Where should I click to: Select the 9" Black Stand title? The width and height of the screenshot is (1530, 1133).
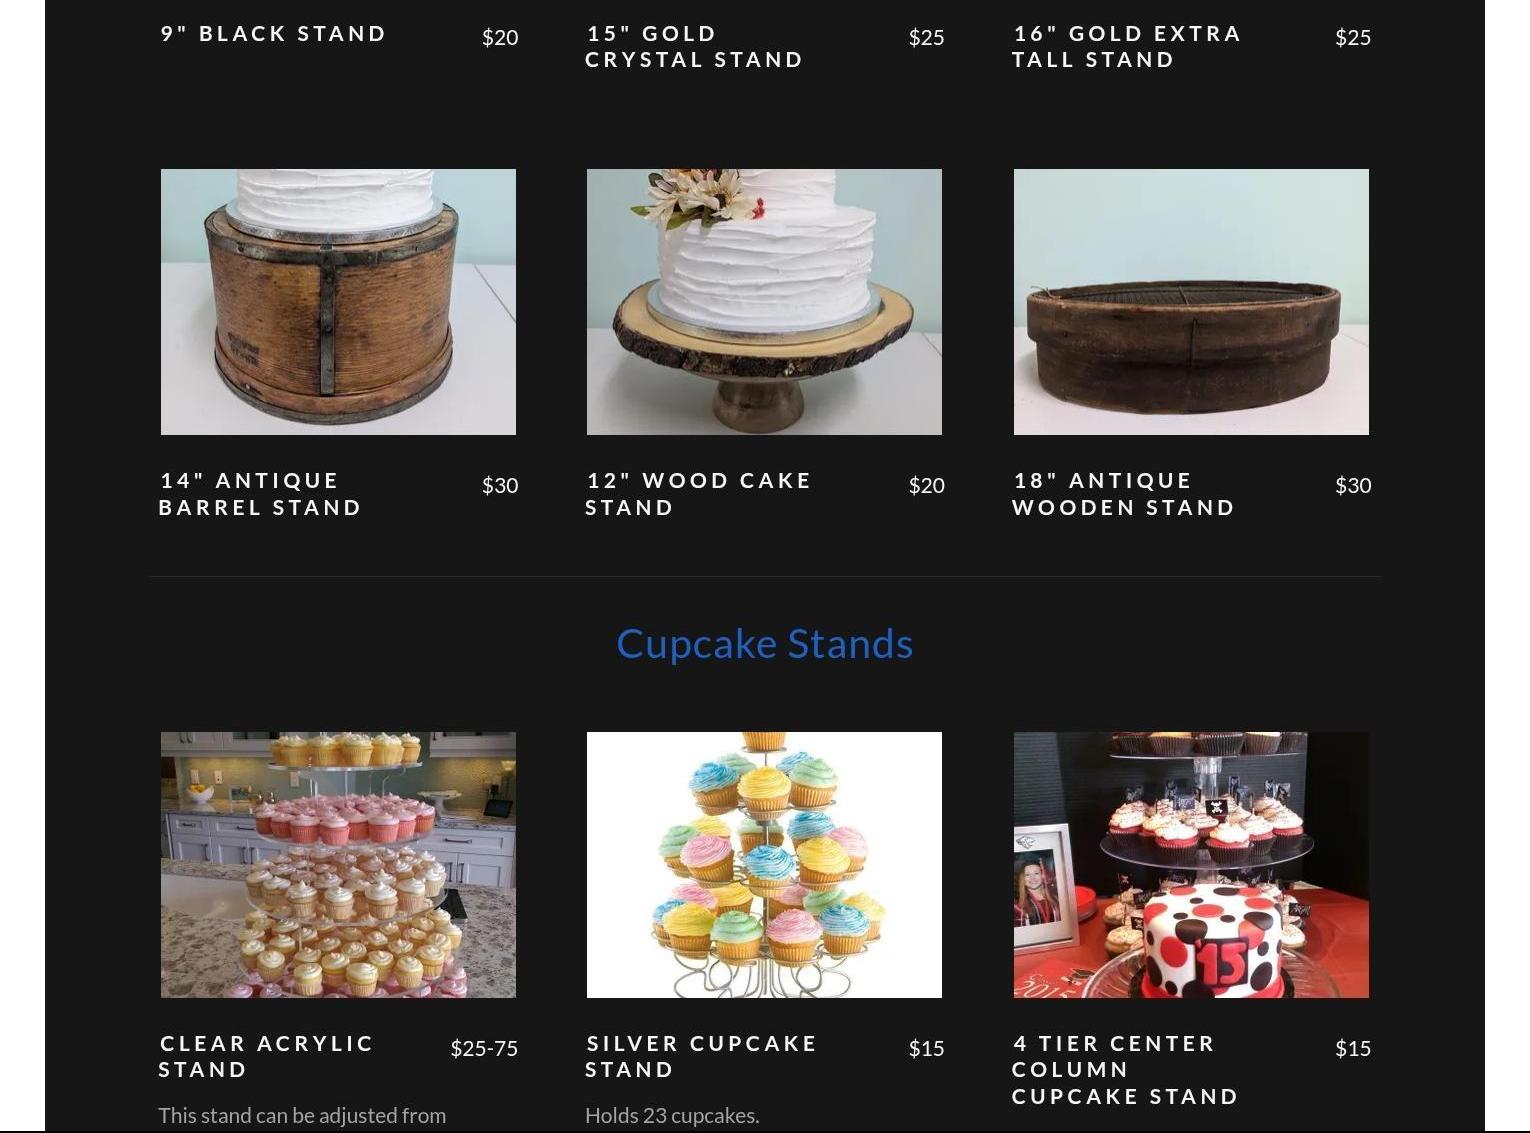click(x=273, y=34)
